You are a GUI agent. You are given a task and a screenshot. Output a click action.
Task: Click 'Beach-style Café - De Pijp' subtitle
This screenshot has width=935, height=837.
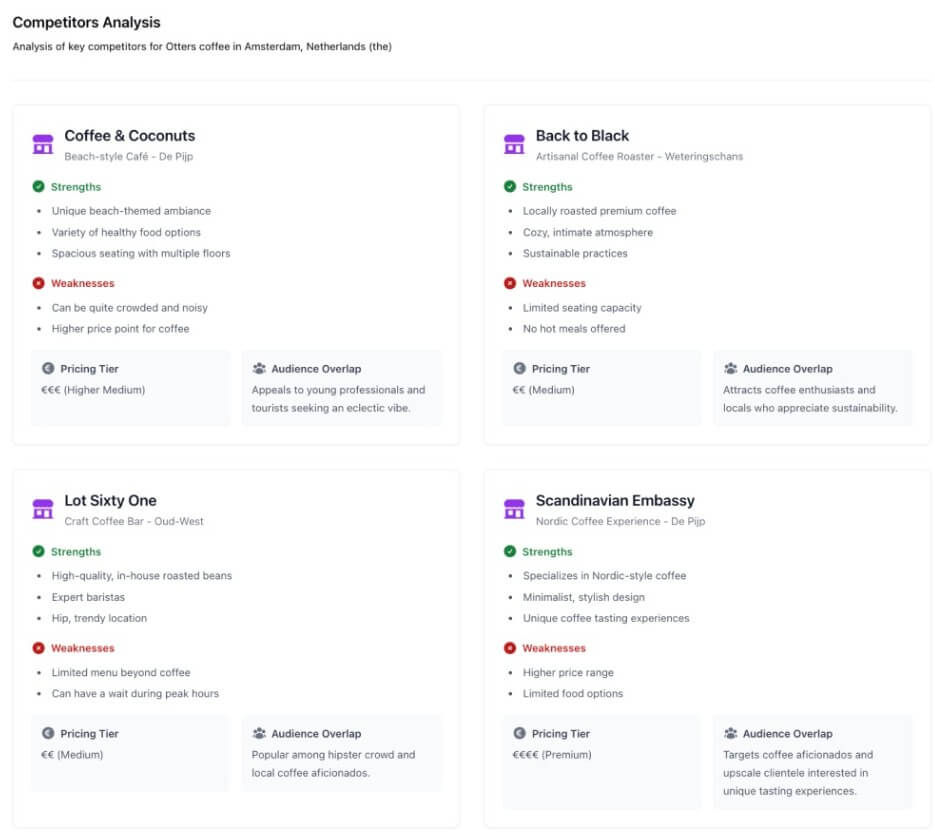[x=129, y=157]
